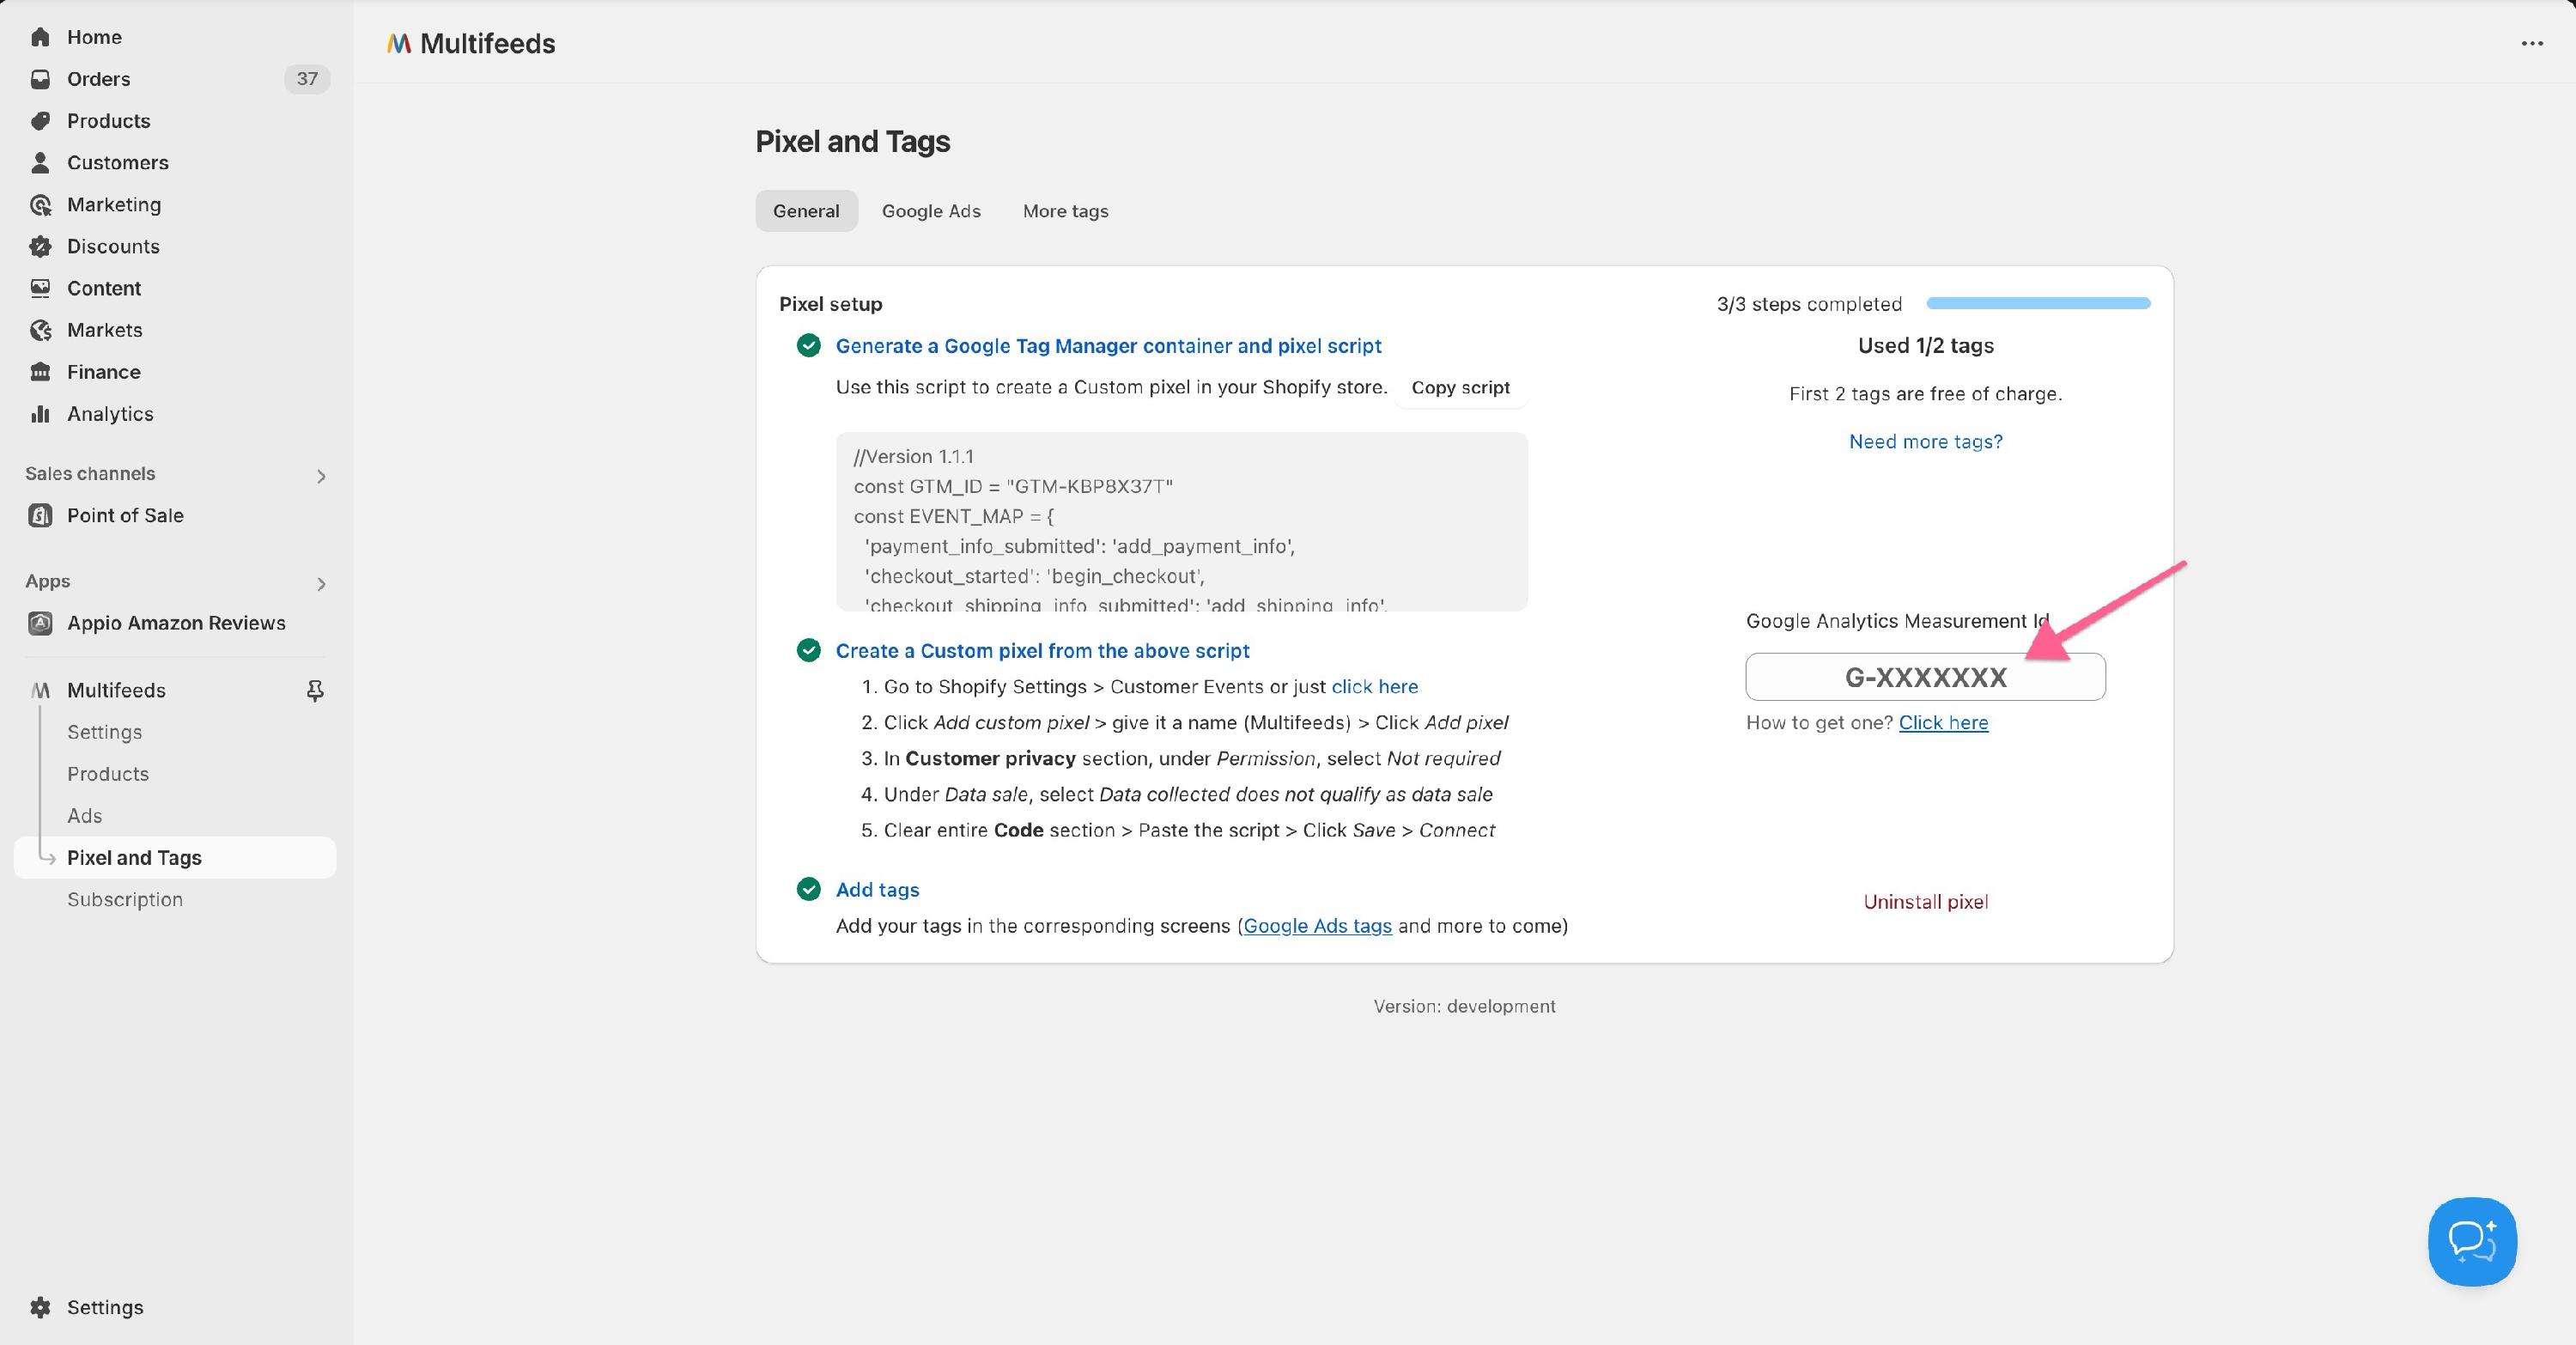Open the chat support bubble
This screenshot has height=1345, width=2576.
[2472, 1241]
